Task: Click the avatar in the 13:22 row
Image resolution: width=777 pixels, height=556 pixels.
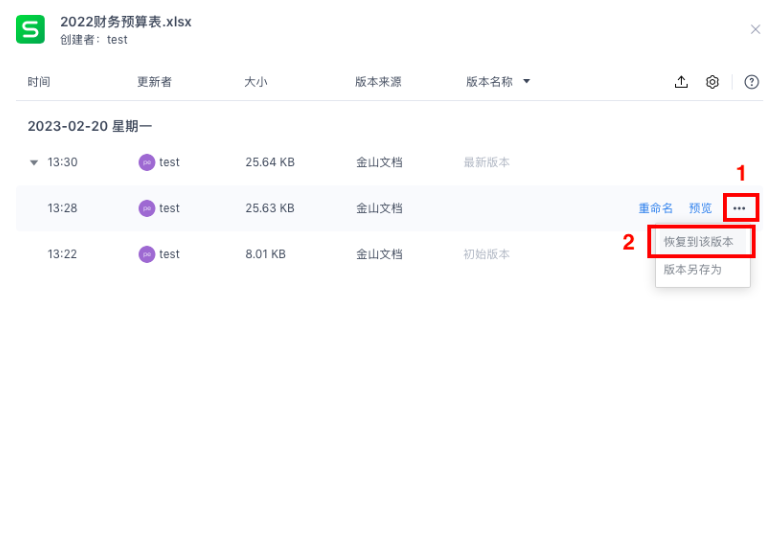Action: pos(147,254)
